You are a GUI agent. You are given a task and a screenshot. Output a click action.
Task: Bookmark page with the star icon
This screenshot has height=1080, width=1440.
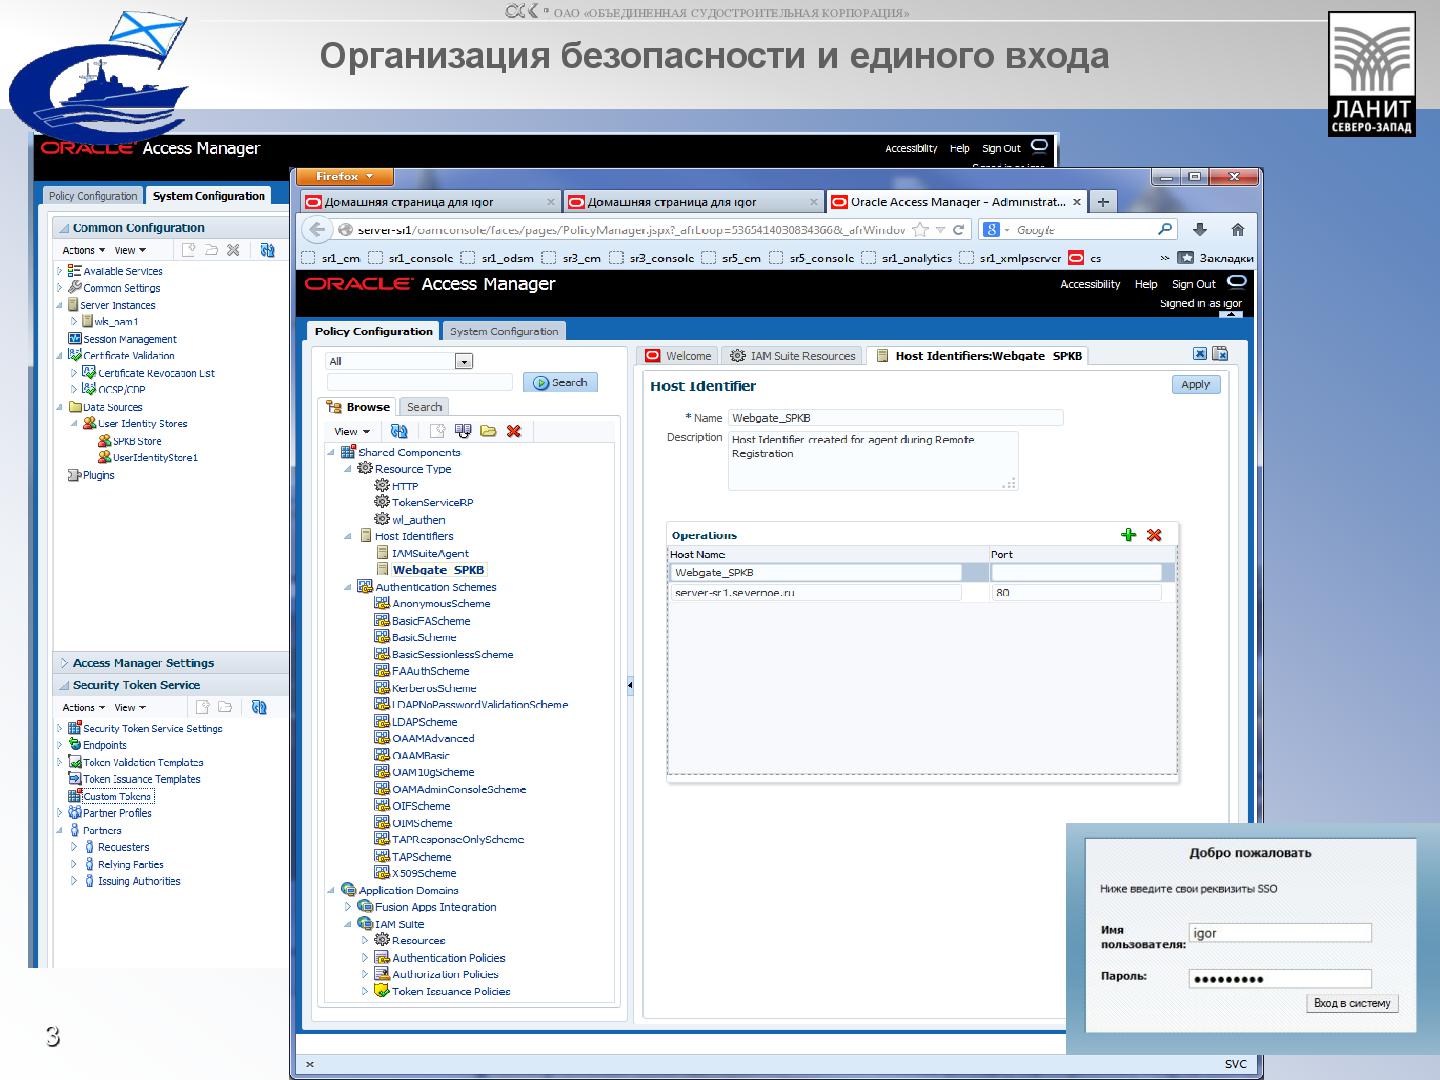pyautogui.click(x=920, y=230)
